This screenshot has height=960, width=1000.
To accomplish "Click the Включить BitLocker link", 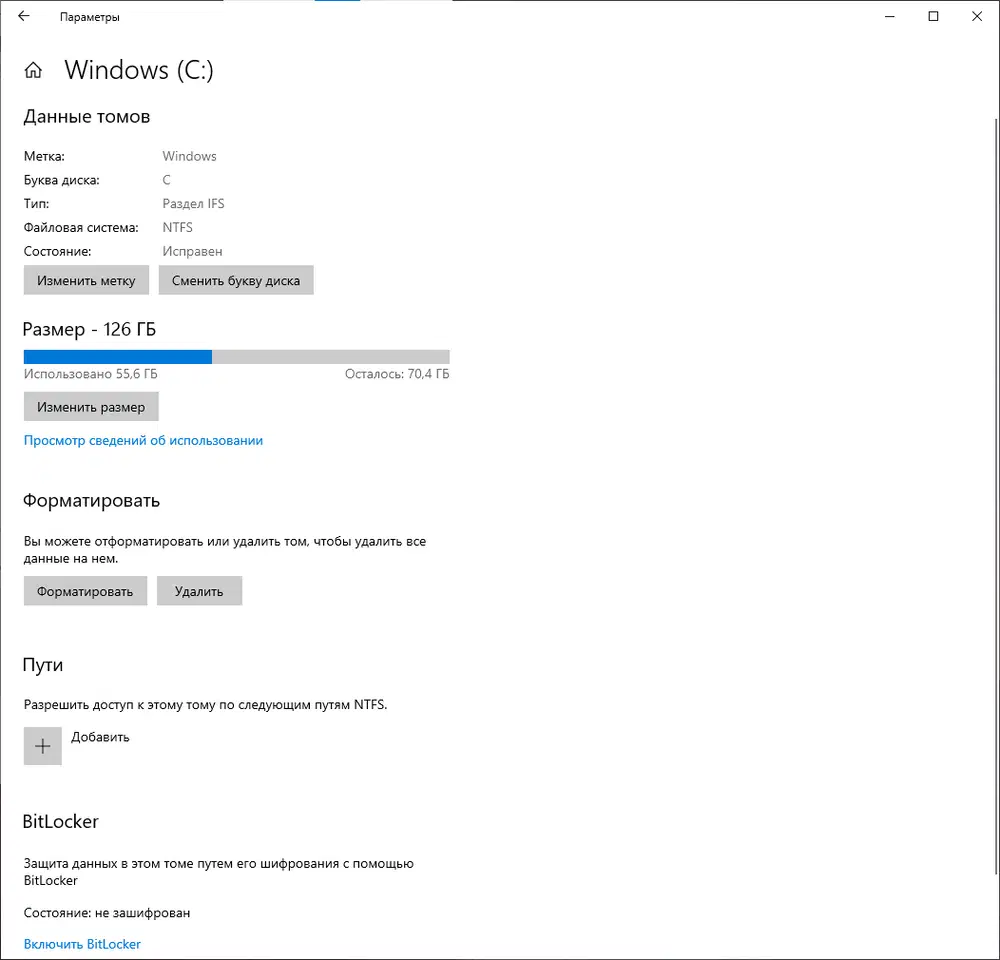I will click(82, 944).
